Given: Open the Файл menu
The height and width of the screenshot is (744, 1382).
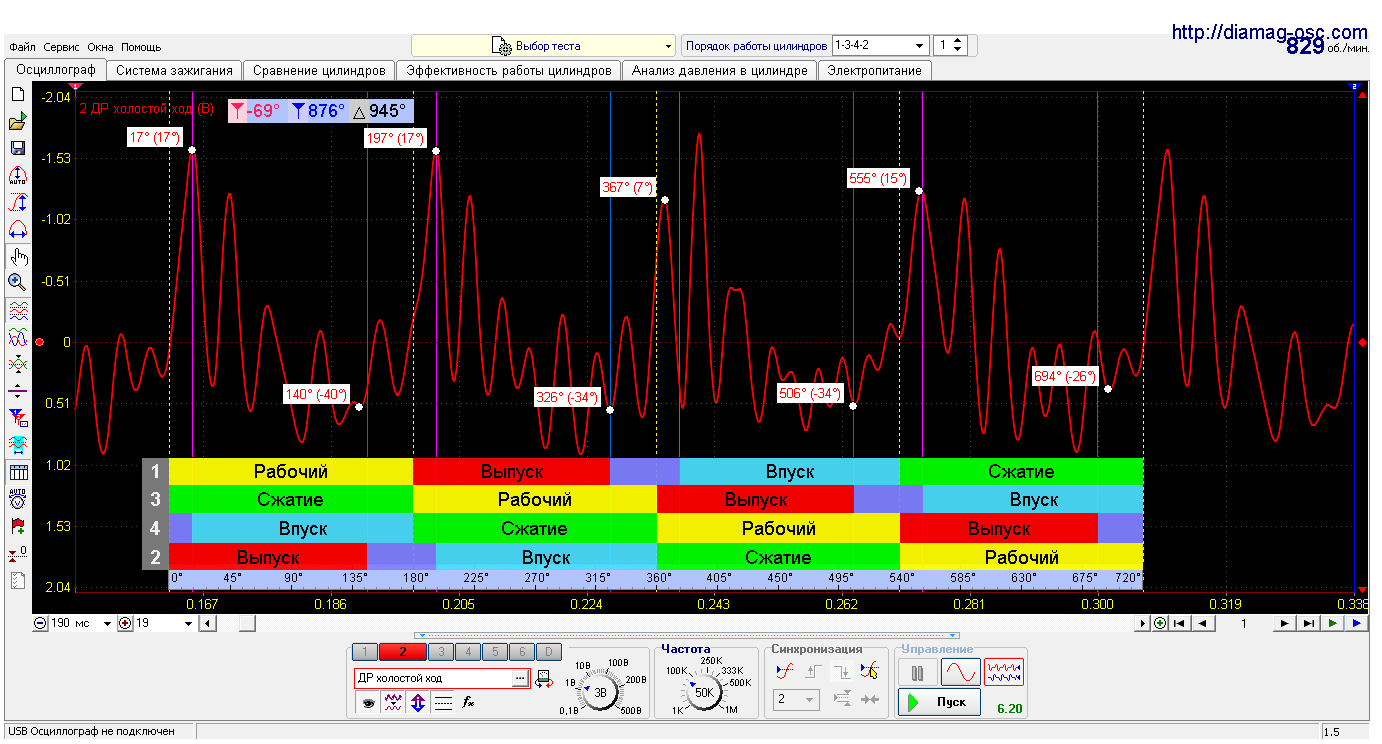Looking at the screenshot, I should [22, 47].
